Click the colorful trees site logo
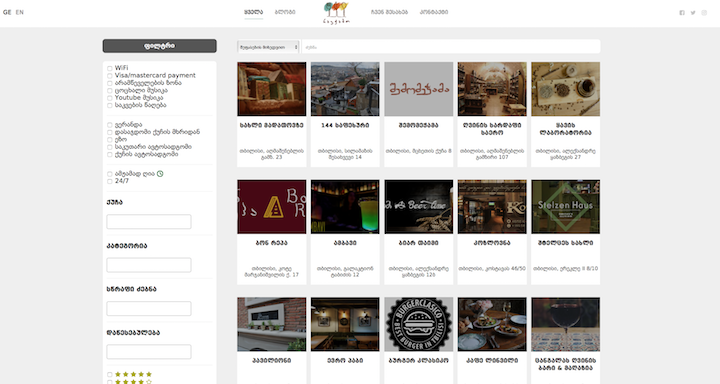This screenshot has width=720, height=384. (336, 12)
